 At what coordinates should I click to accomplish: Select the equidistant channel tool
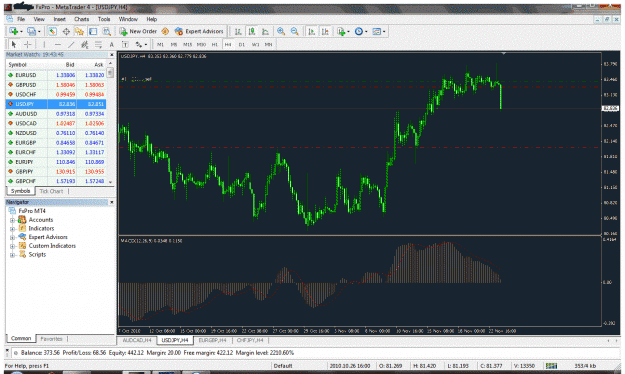(x=85, y=44)
